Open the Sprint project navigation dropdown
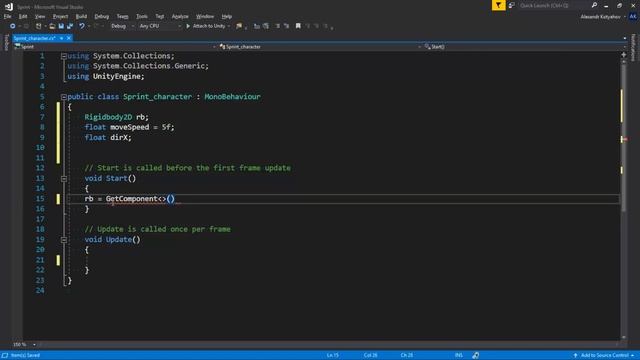640x360 pixels. click(115, 47)
